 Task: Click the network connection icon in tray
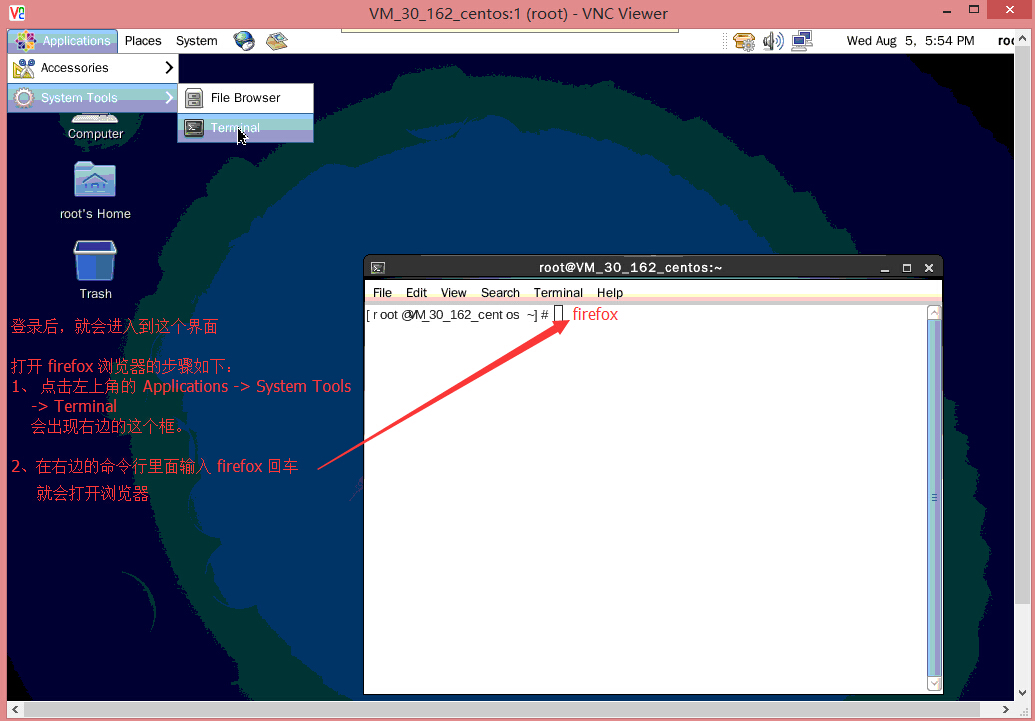point(801,41)
